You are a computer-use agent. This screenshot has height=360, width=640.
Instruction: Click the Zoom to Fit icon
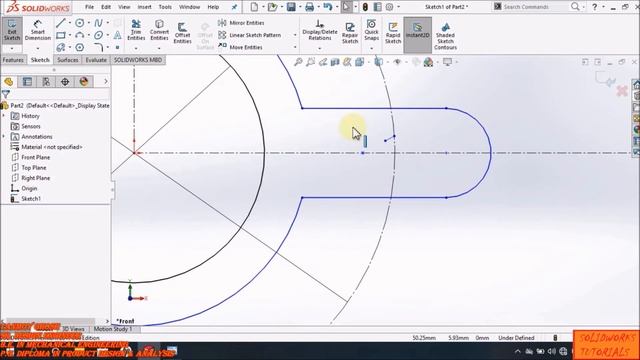click(298, 62)
